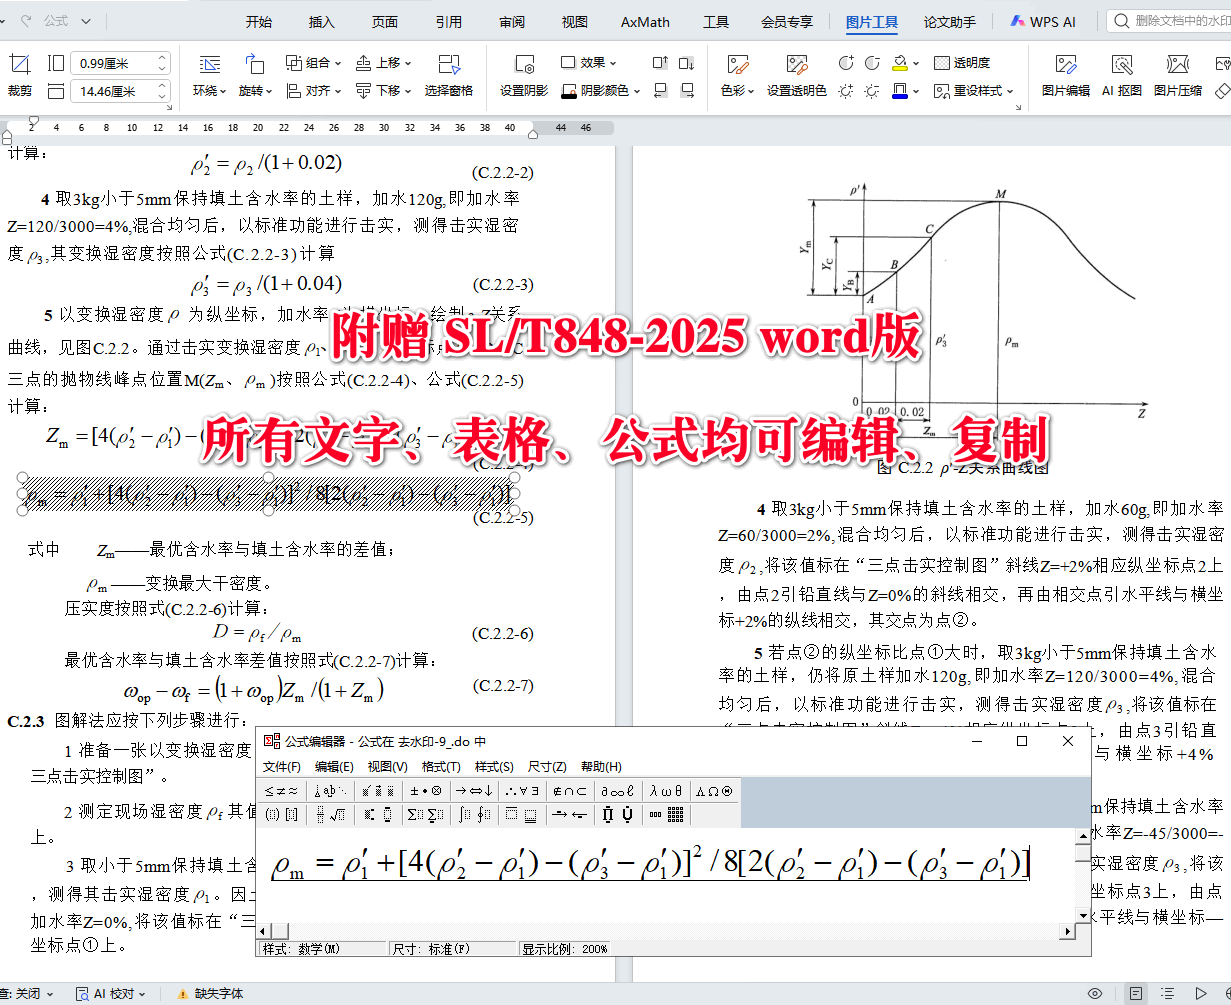Switch to the 图片工具 ribbon tab
1231x1005 pixels.
tap(871, 21)
